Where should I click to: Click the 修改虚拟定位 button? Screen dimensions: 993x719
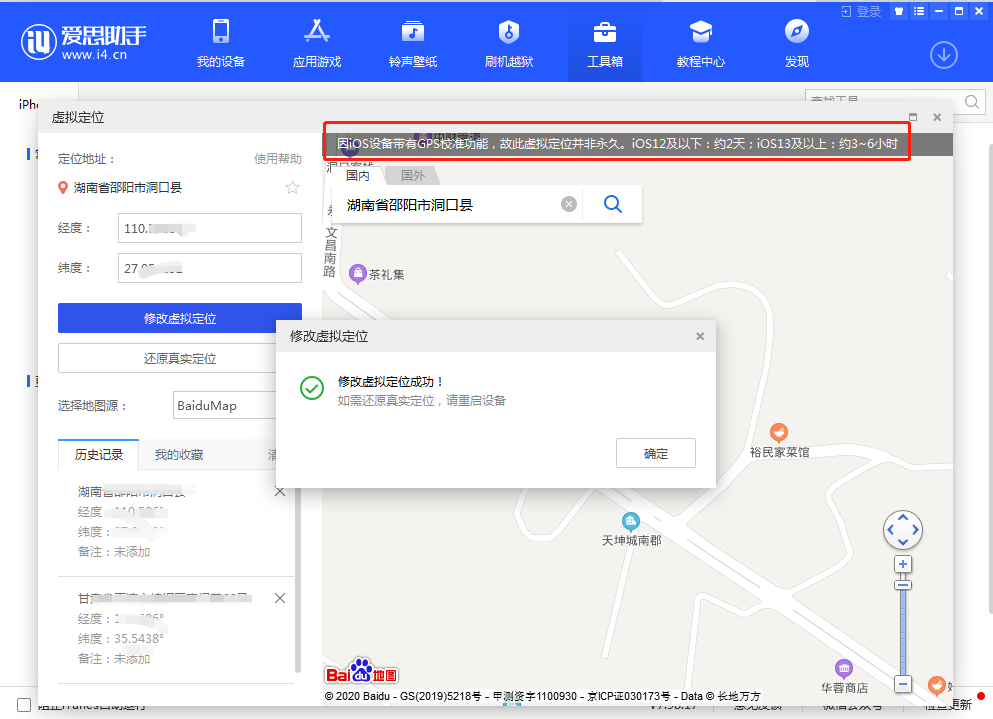point(179,317)
